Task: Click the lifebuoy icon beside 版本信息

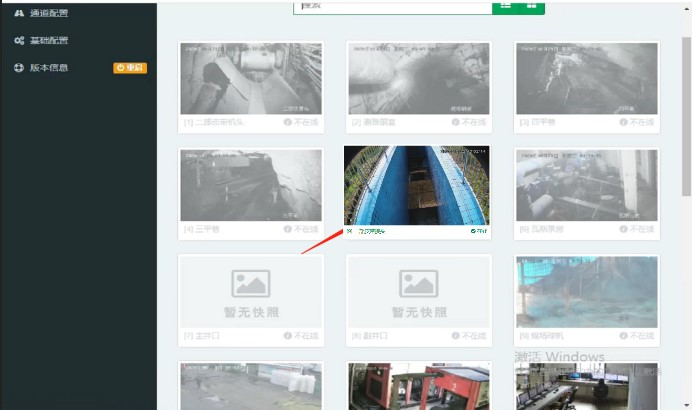Action: (x=19, y=68)
